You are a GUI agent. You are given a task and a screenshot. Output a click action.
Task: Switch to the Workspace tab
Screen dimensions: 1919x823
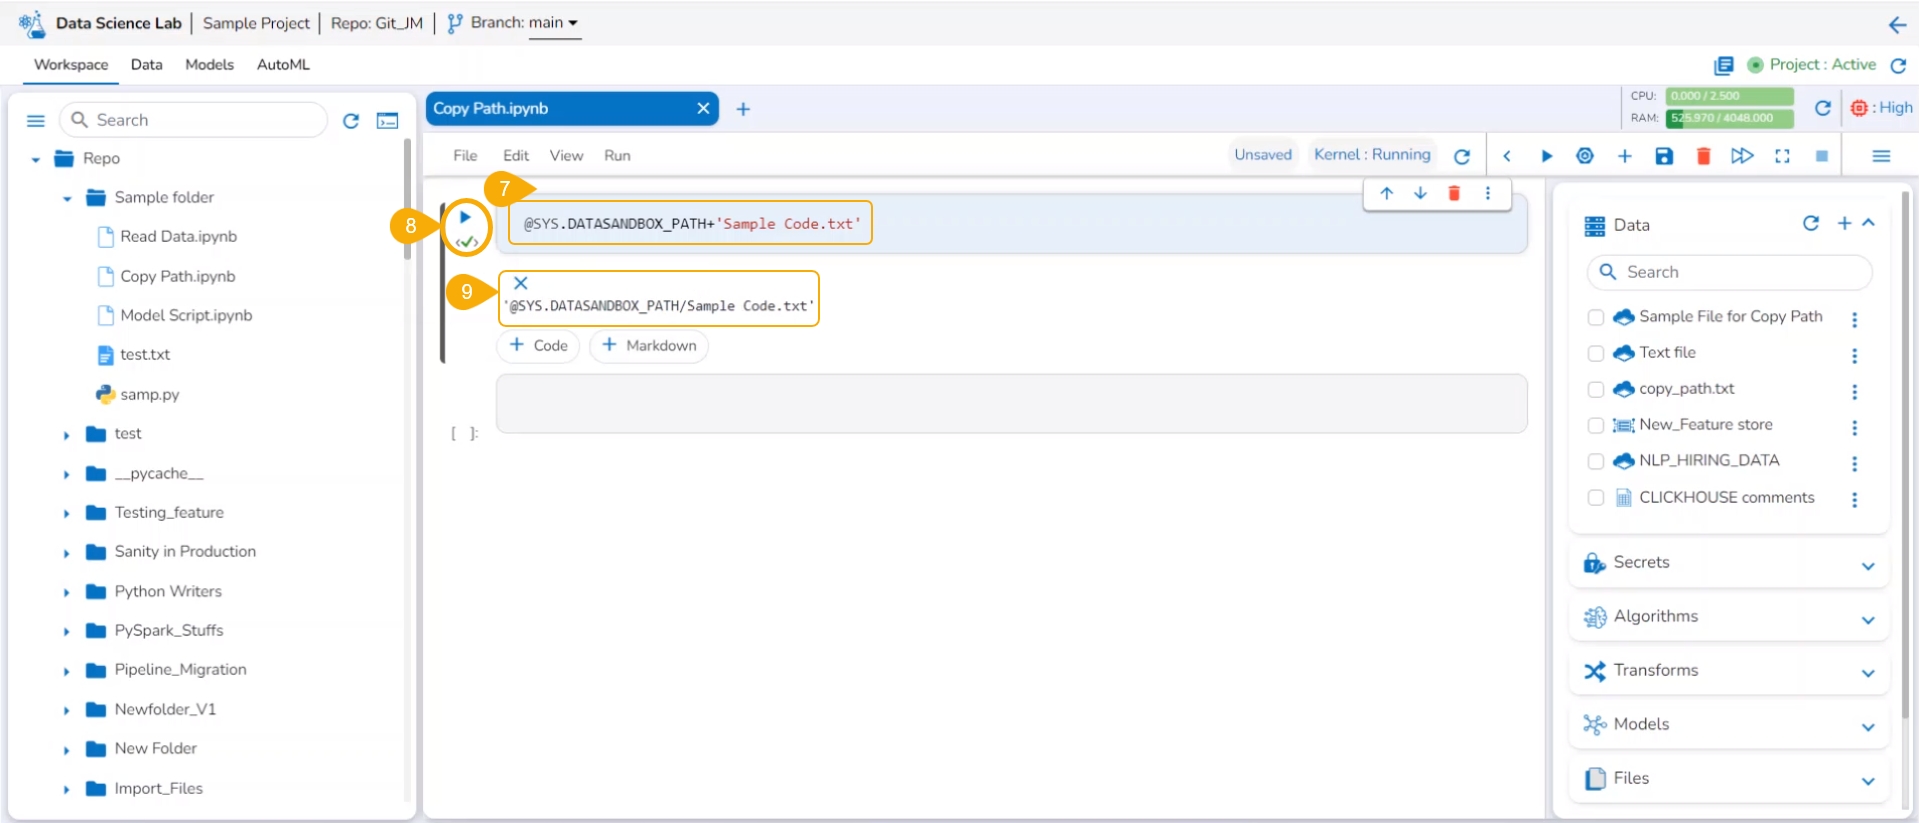[x=71, y=65]
